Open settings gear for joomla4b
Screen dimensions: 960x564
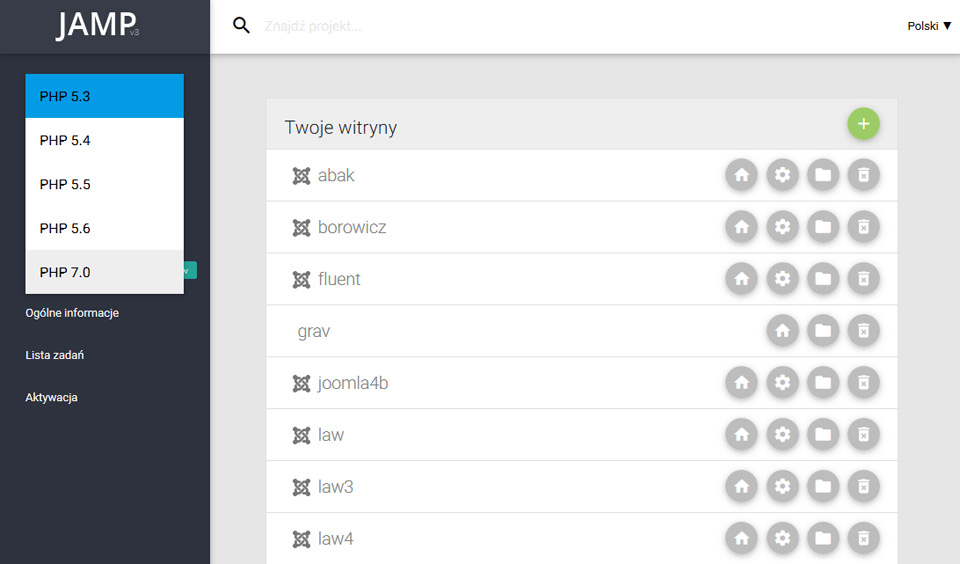(x=782, y=383)
